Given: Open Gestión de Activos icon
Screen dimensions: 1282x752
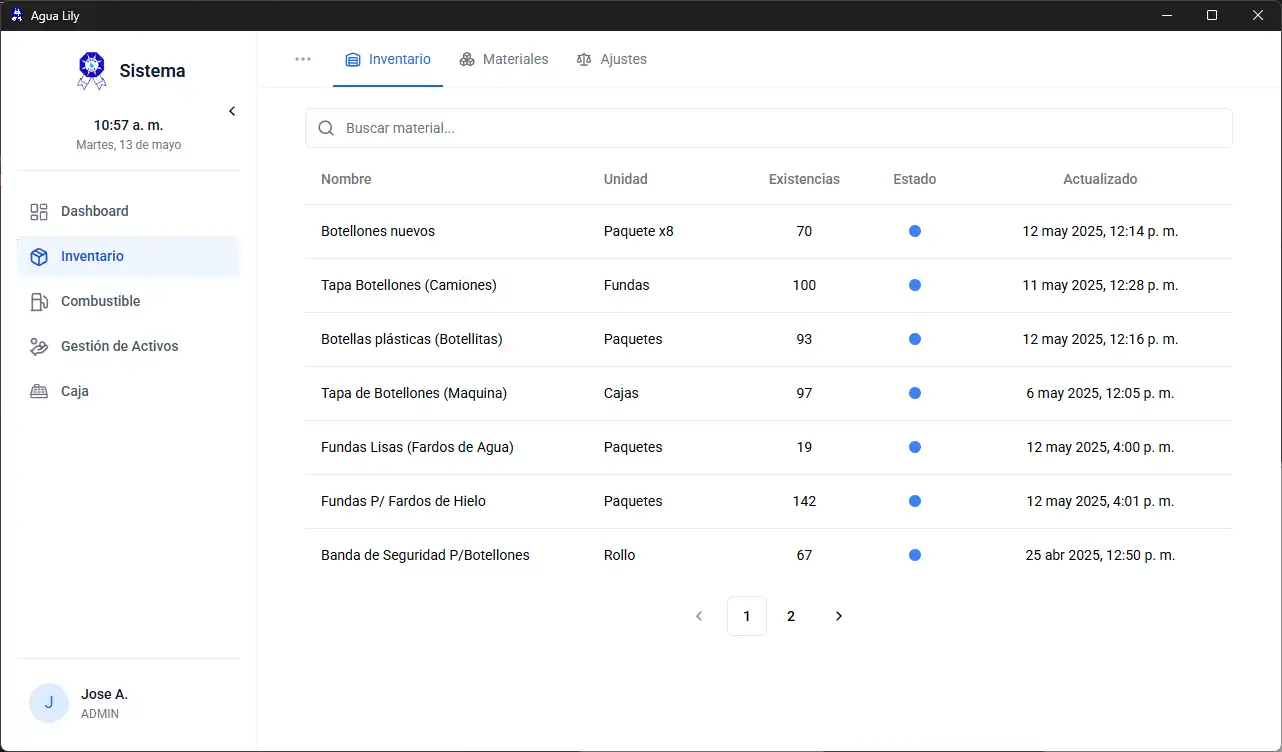Looking at the screenshot, I should pyautogui.click(x=39, y=347).
